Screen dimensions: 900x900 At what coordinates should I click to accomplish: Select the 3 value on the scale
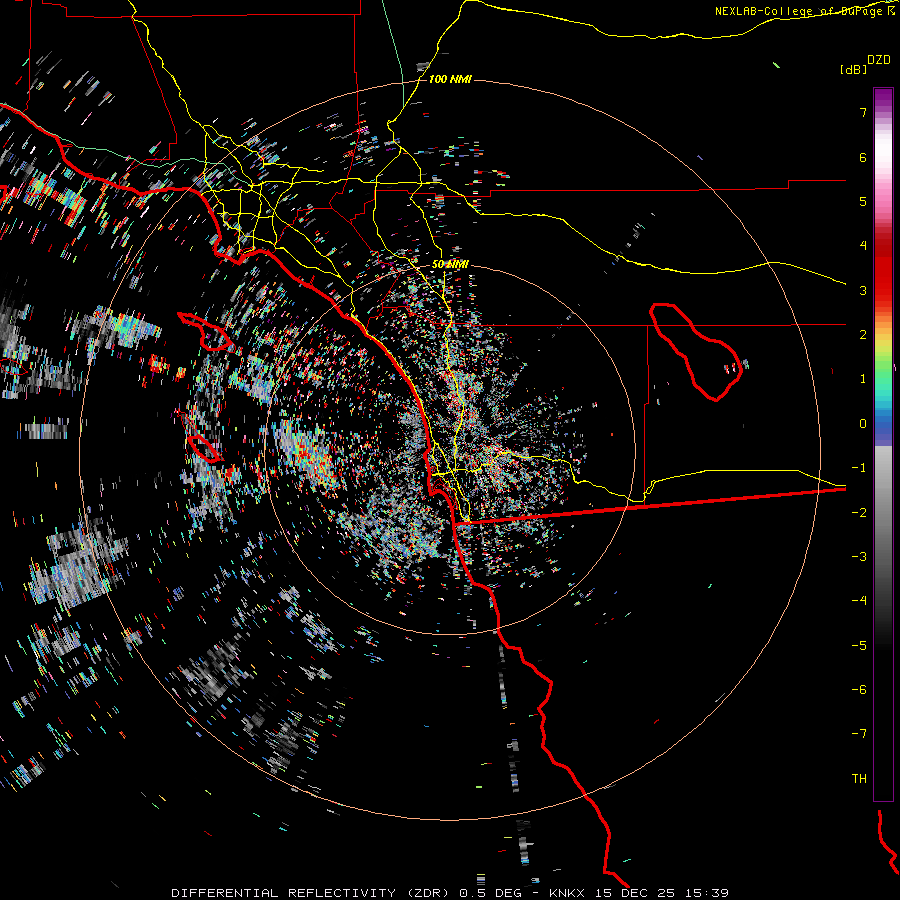pos(863,290)
